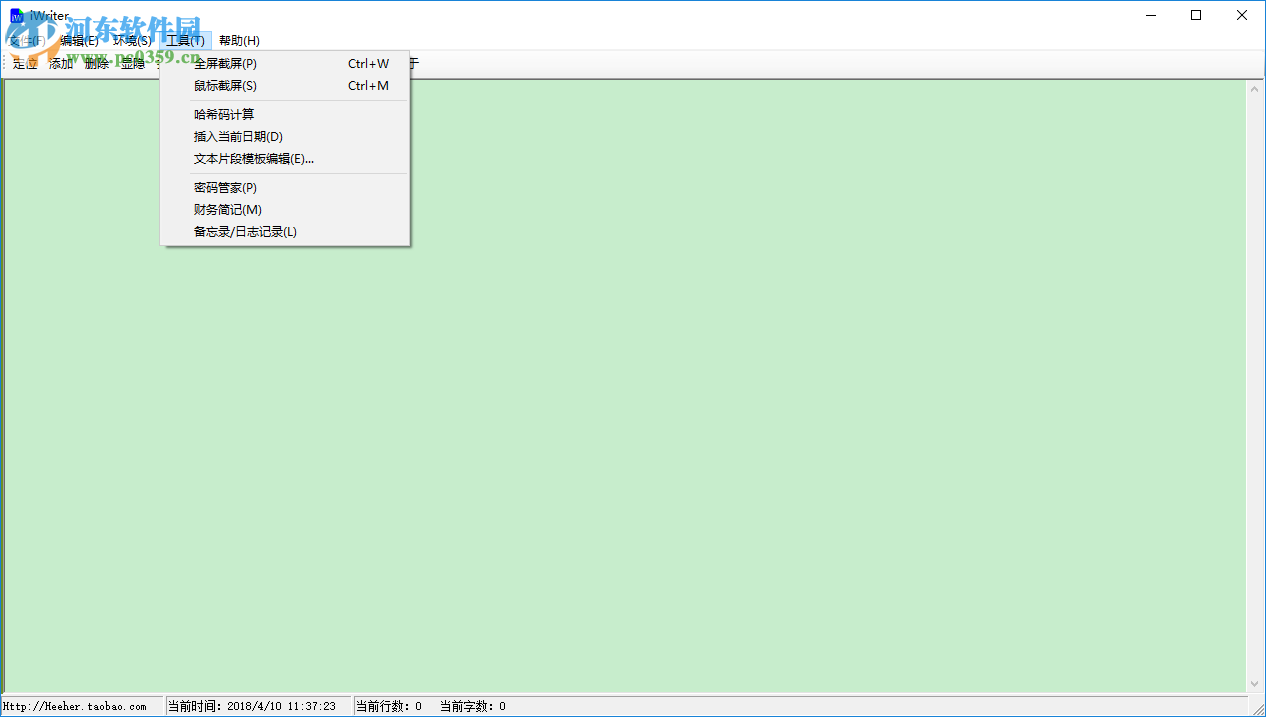Viewport: 1266px width, 717px height.
Task: Click the scrollbar up arrow
Action: (x=1254, y=88)
